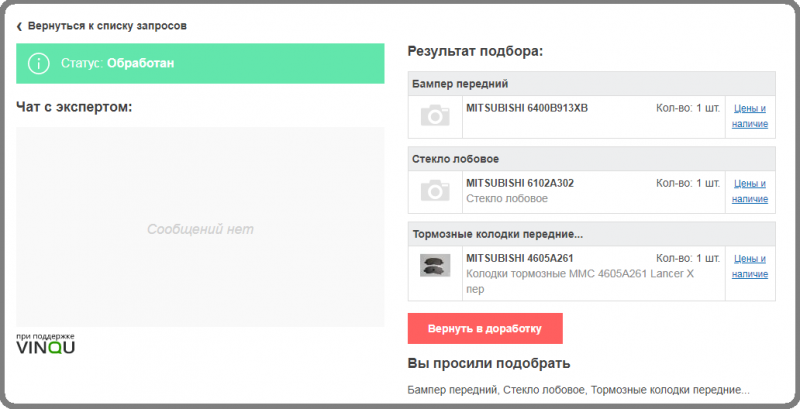Click the 'Вы просили подобрать' heading
This screenshot has height=409, width=800.
[x=489, y=364]
